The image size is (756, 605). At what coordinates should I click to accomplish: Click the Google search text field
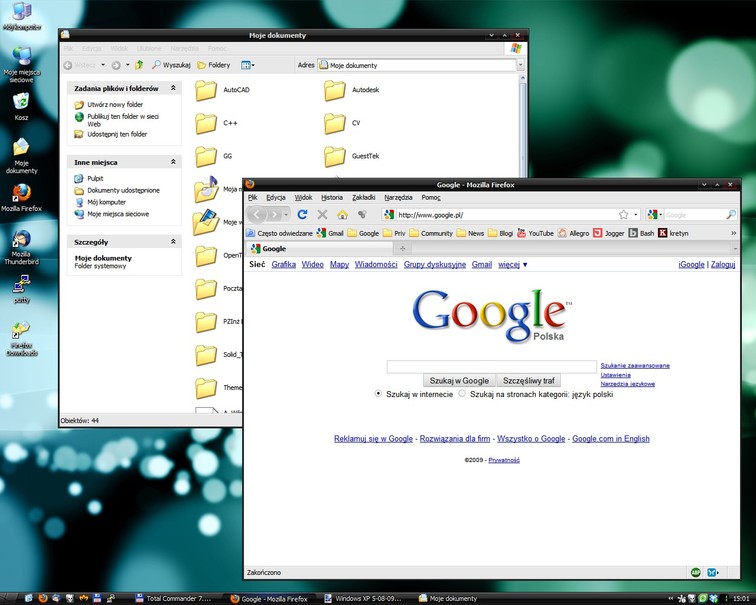491,367
